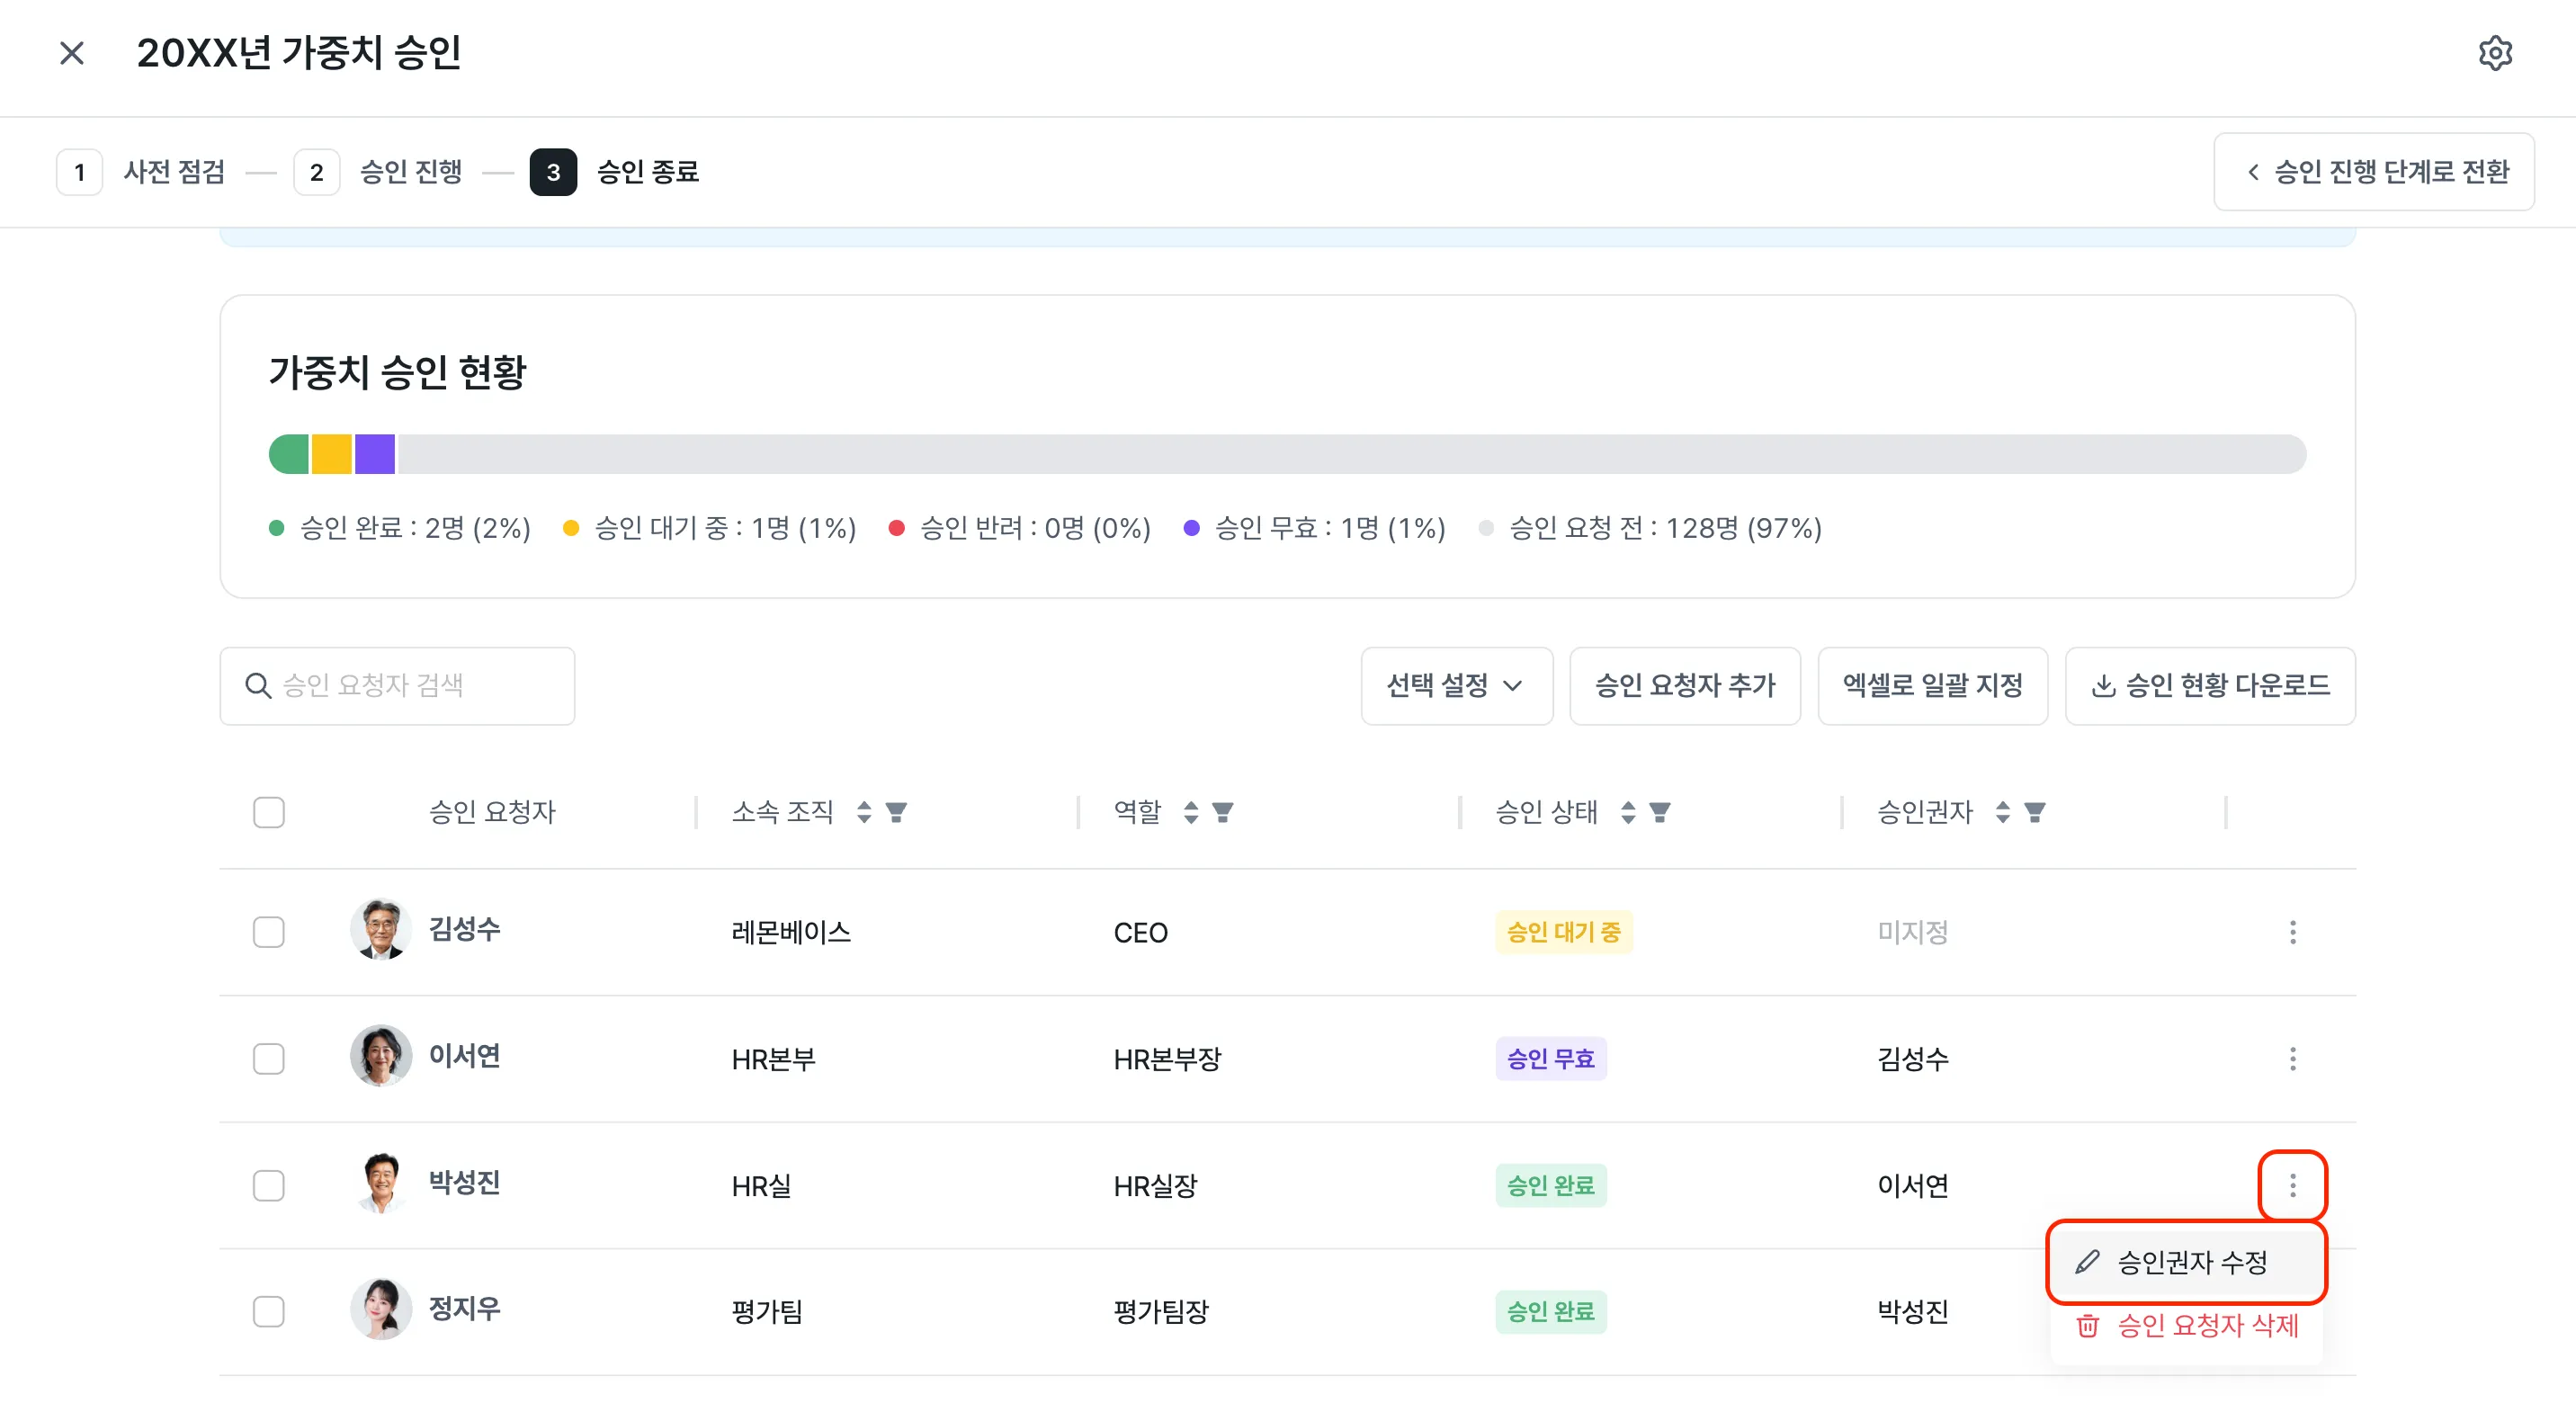The image size is (2576, 1403).
Task: Click the 승인 대기 중 status badge for 김성수
Action: tap(1563, 932)
